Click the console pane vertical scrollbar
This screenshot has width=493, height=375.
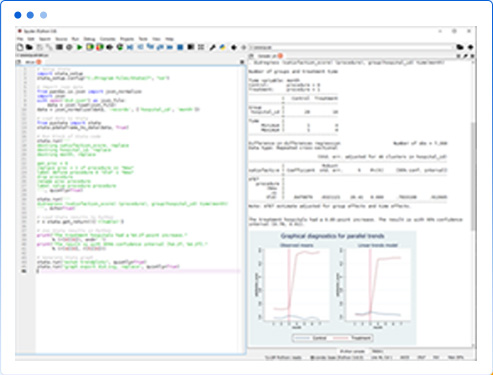tap(473, 176)
